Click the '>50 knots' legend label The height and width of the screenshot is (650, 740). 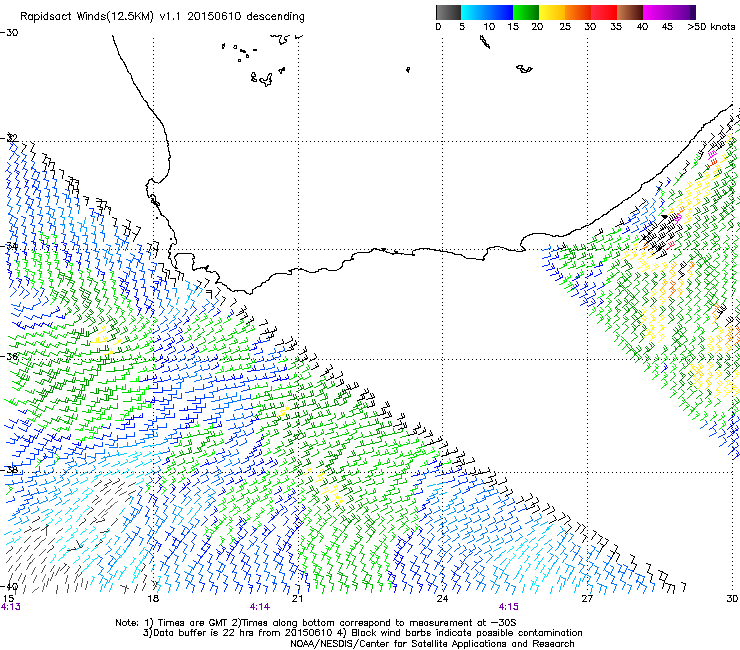click(711, 27)
